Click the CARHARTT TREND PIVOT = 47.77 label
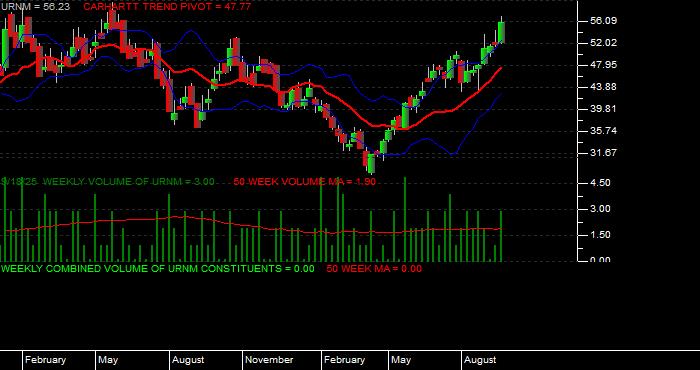 (x=167, y=7)
